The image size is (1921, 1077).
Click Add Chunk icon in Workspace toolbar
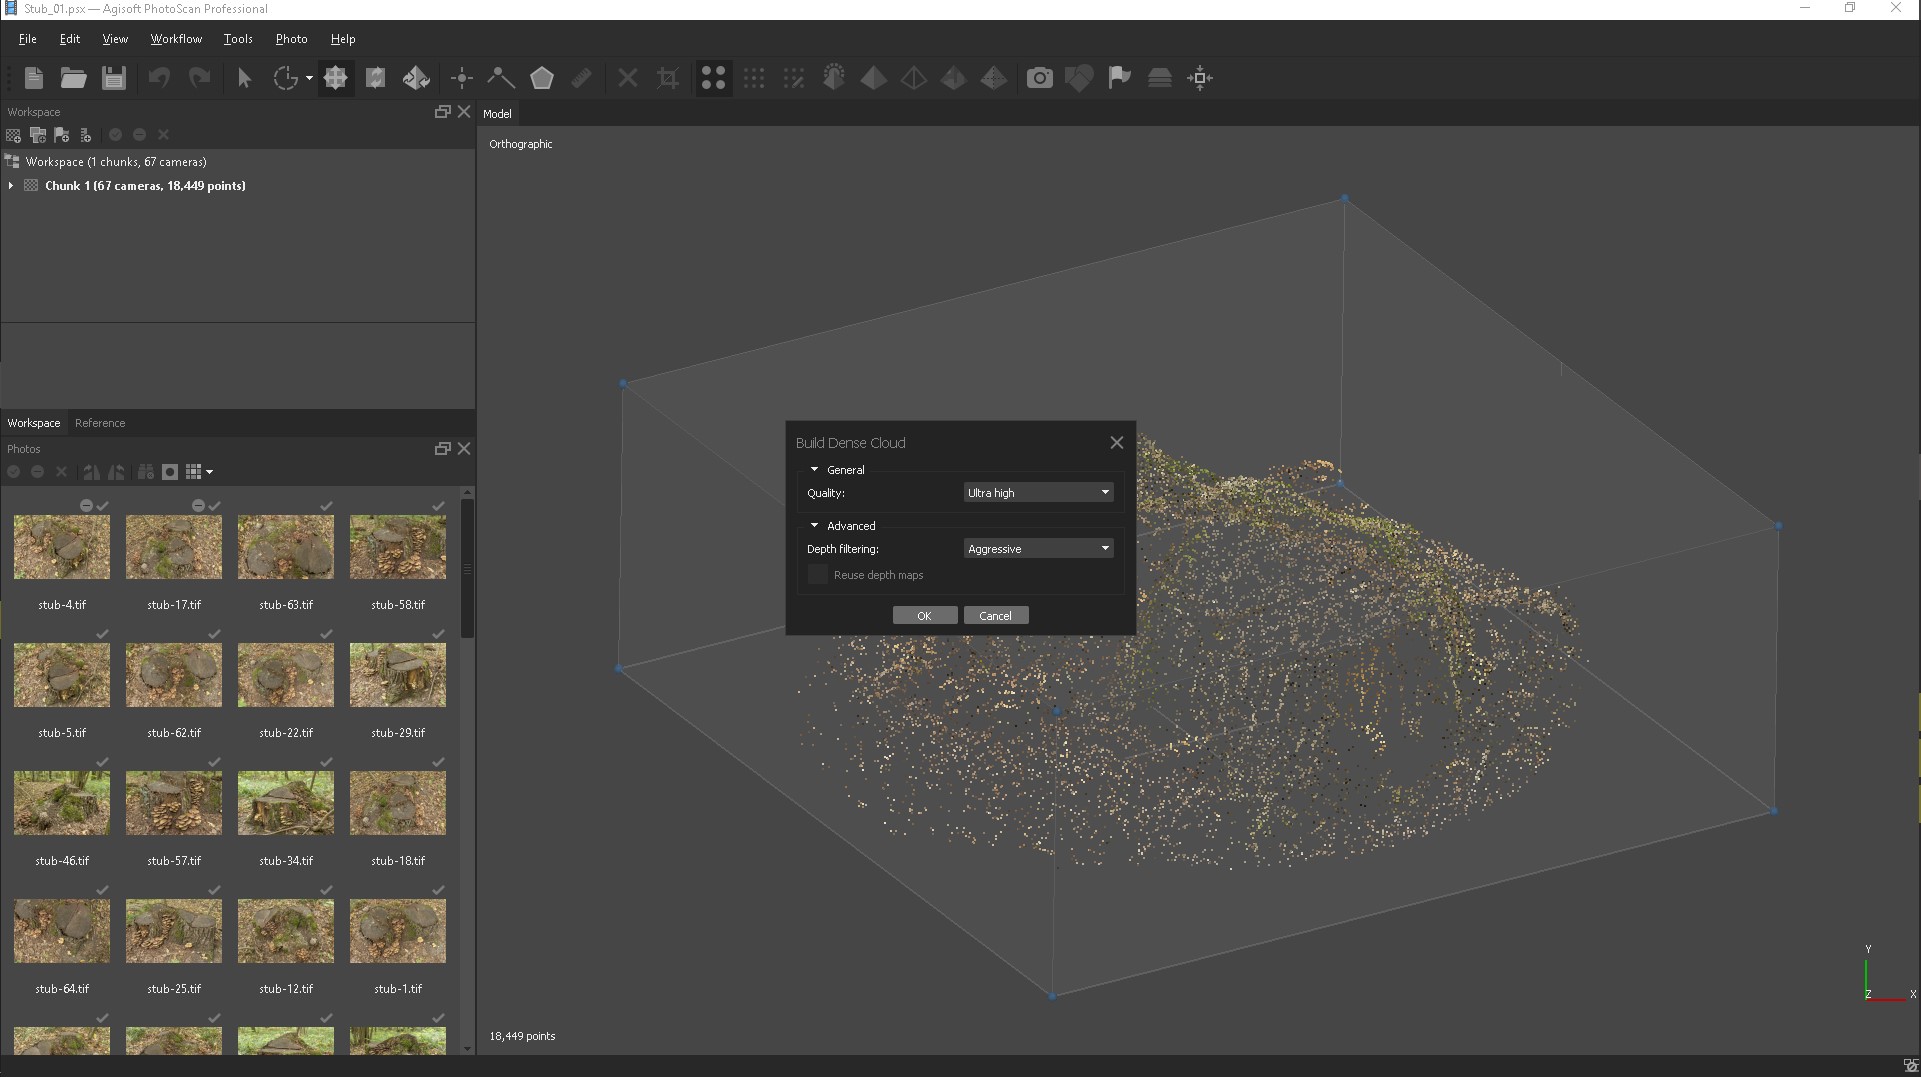pos(13,135)
